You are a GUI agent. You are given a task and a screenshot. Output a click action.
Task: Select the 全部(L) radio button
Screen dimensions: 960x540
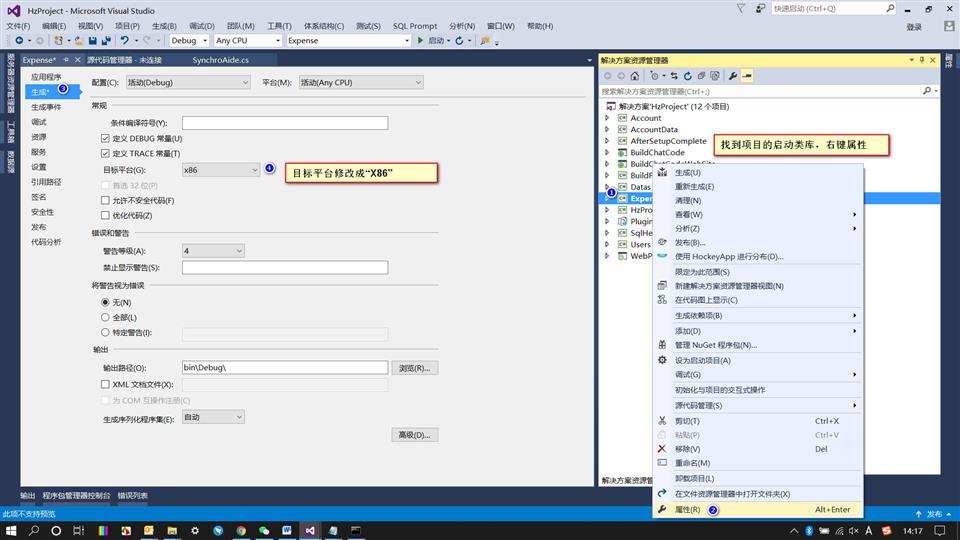[x=105, y=317]
